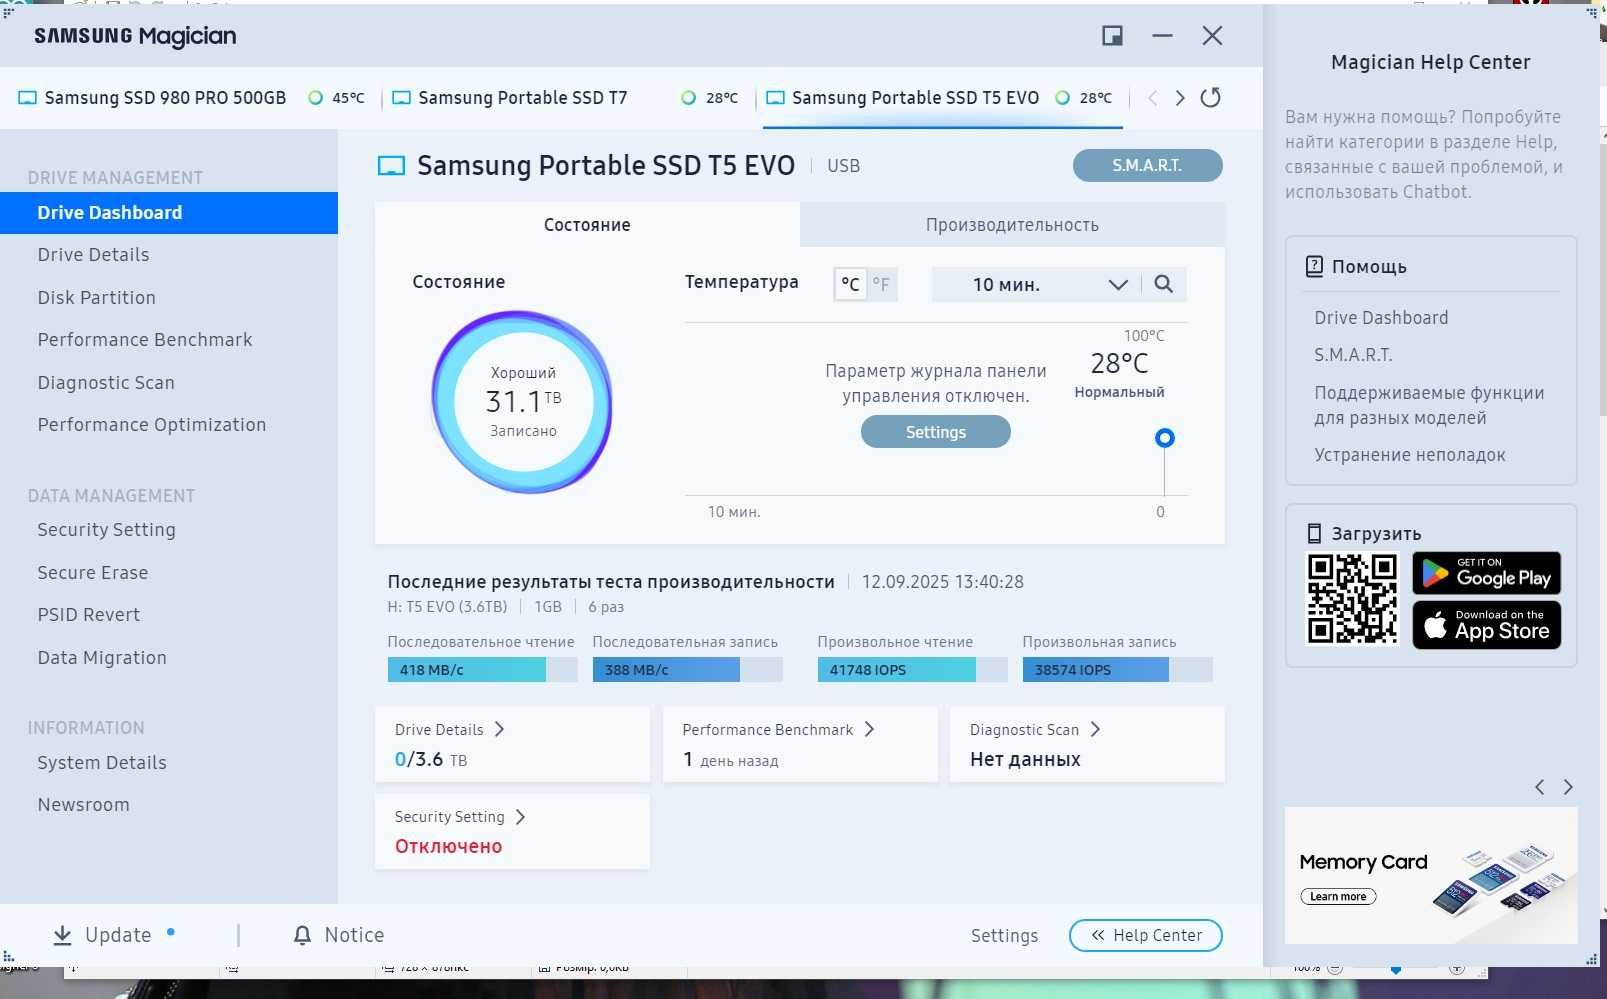Open the Drive Details card
1607x999 pixels.
[x=512, y=744]
